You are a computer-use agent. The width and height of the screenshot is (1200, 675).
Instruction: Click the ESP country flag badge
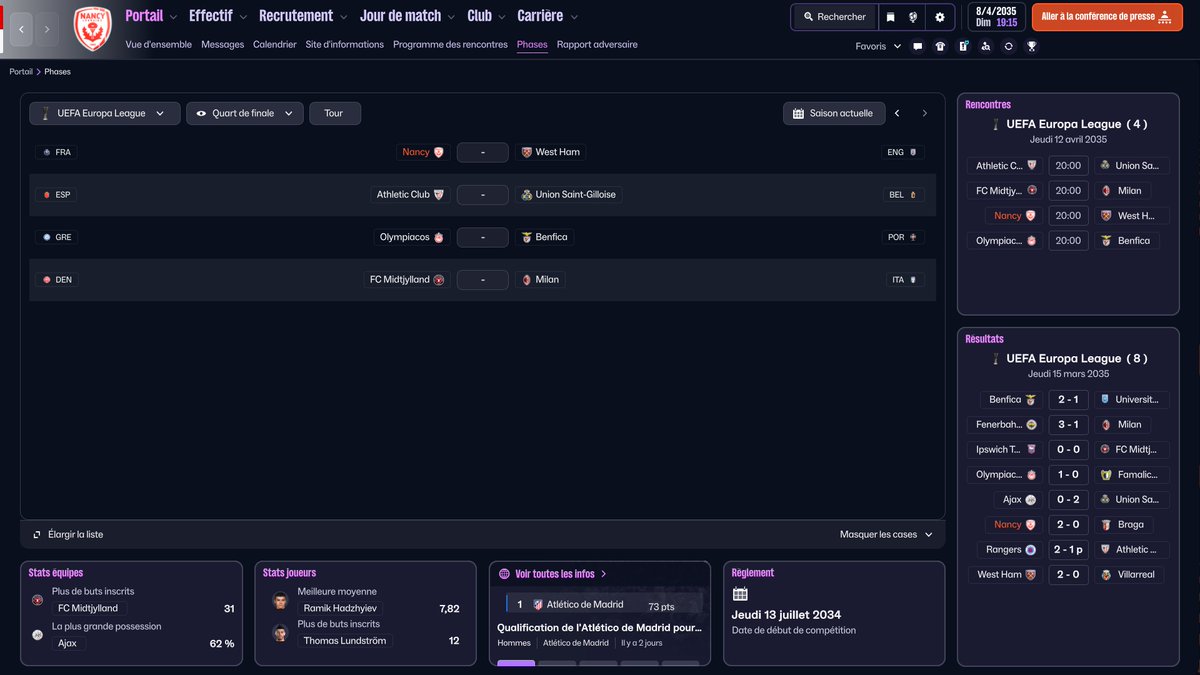coord(56,195)
